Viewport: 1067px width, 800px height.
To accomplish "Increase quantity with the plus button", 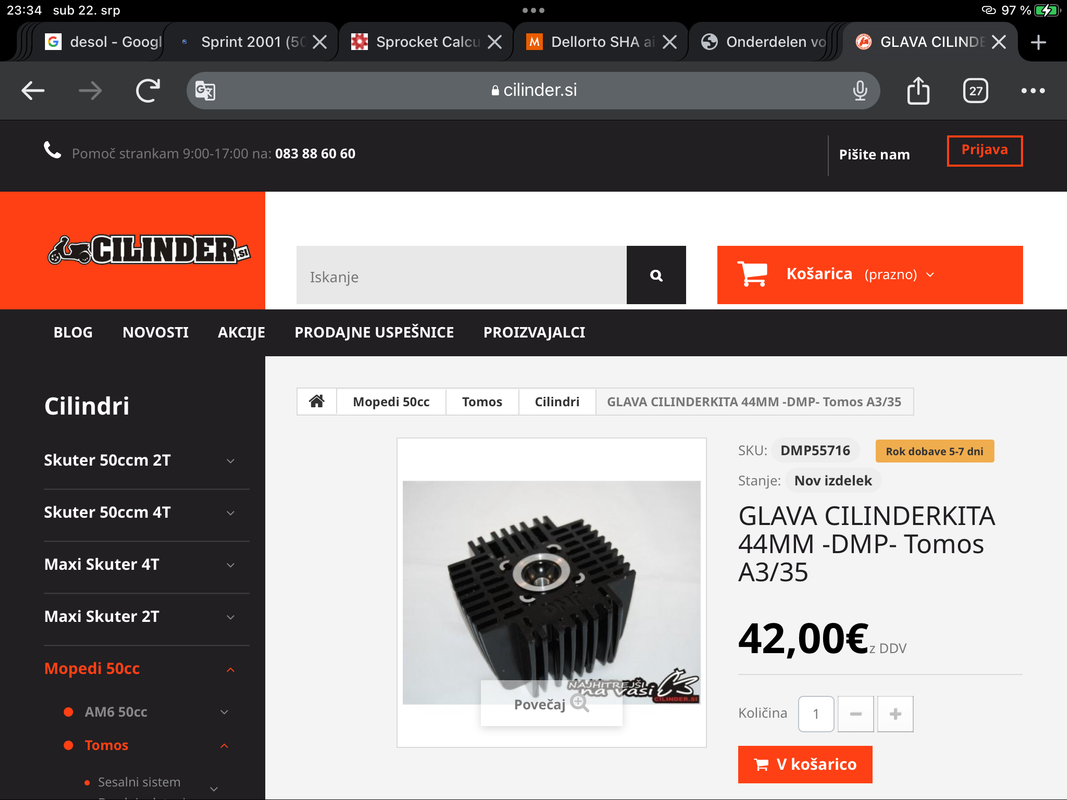I will pos(896,714).
